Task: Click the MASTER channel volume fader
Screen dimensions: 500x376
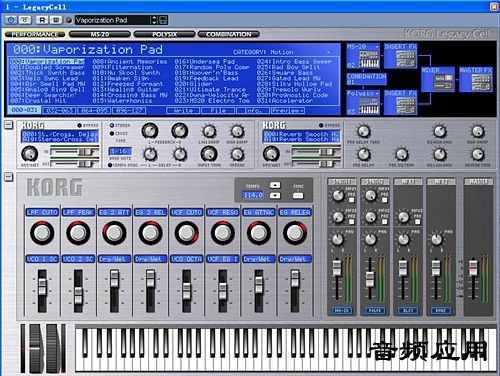Action: [x=473, y=267]
